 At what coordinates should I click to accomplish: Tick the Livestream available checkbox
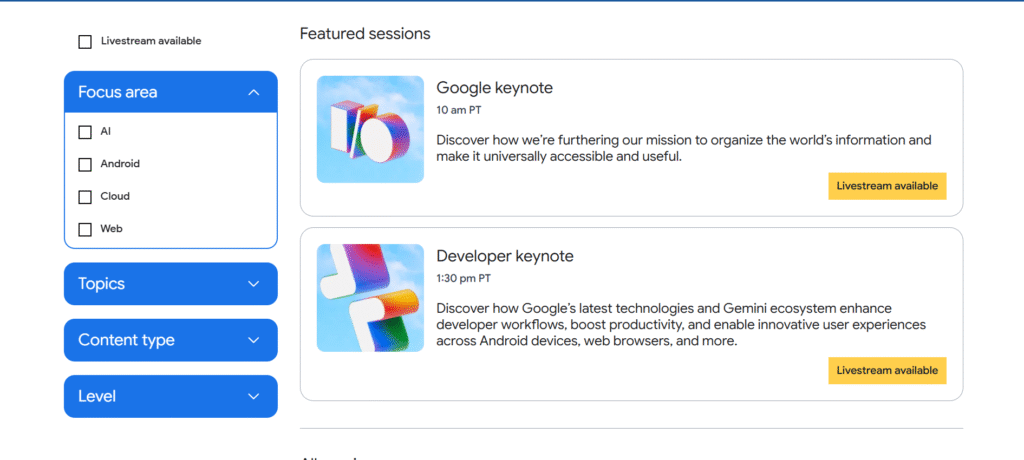[85, 42]
